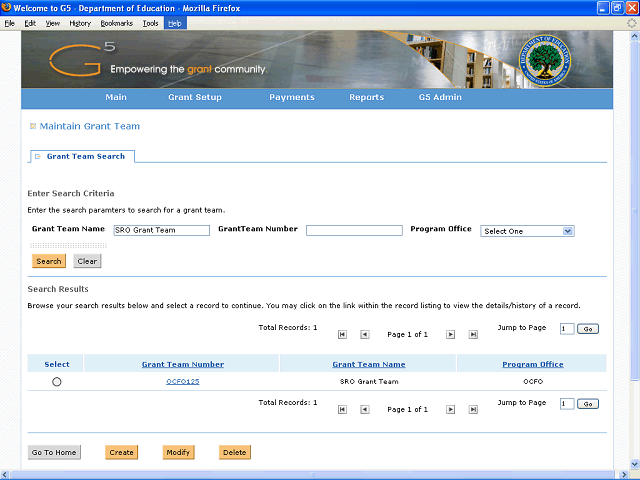This screenshot has width=640, height=480.
Task: Sort by Grant Team Name column header
Action: 368,364
